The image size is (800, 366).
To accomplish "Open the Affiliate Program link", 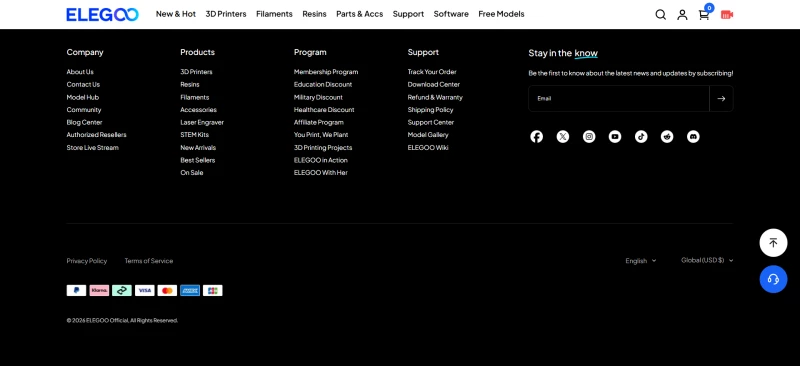I will click(x=319, y=123).
